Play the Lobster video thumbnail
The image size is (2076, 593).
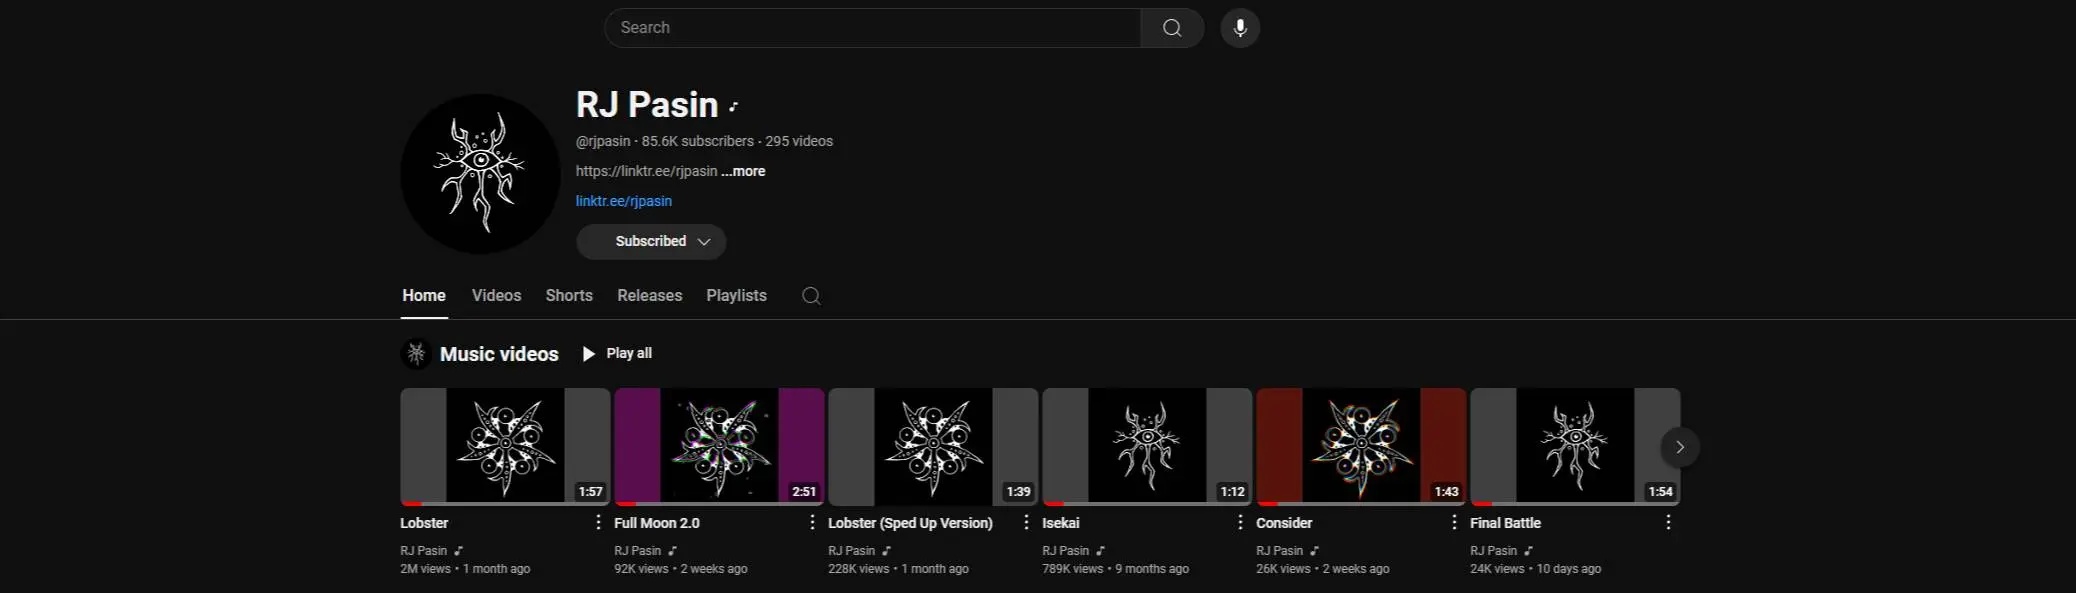[505, 447]
